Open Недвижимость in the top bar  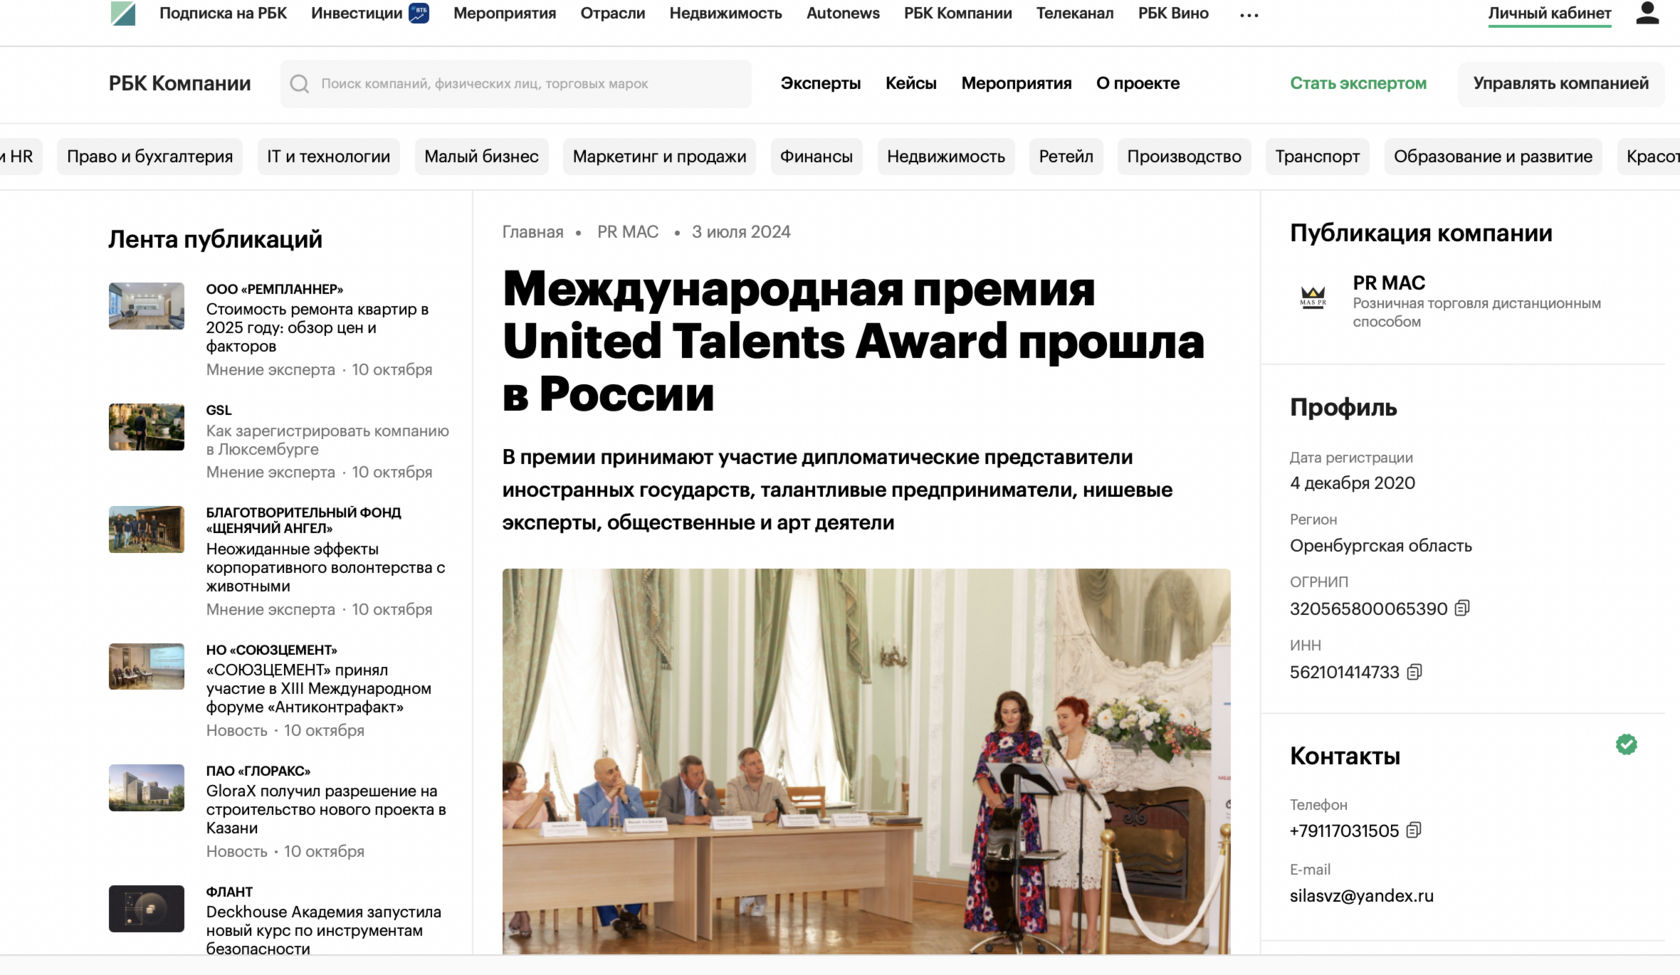[726, 13]
